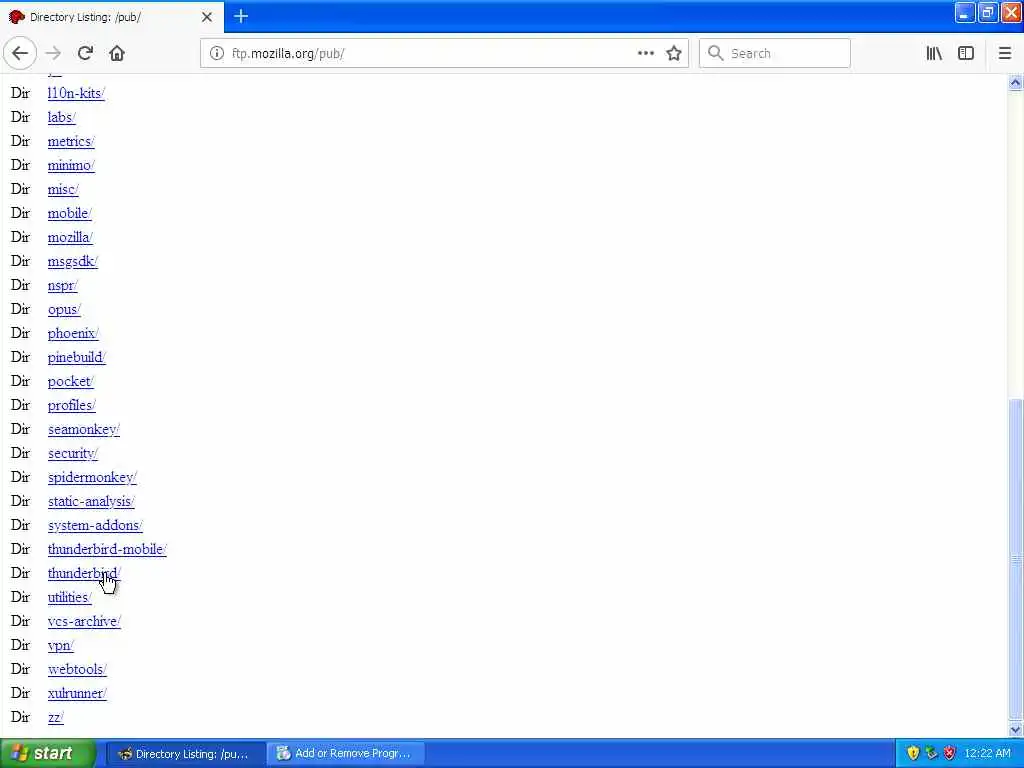Click in the Search input box
Viewport: 1024px width, 768px height.
coord(775,54)
